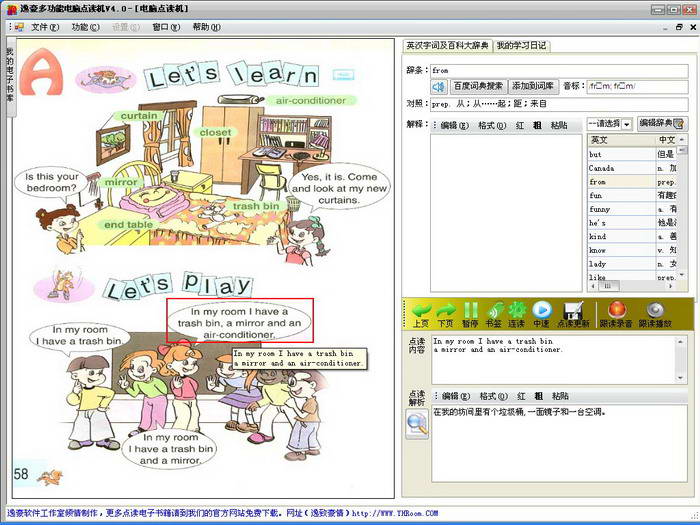The image size is (700, 525).
Task: Go to previous page (上页)
Action: 421,315
